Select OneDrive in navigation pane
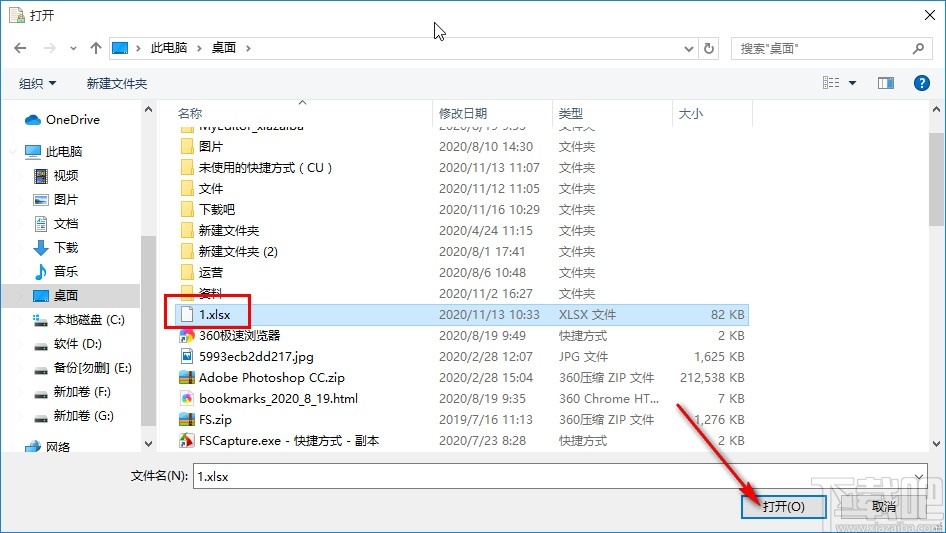The height and width of the screenshot is (533, 946). point(63,120)
